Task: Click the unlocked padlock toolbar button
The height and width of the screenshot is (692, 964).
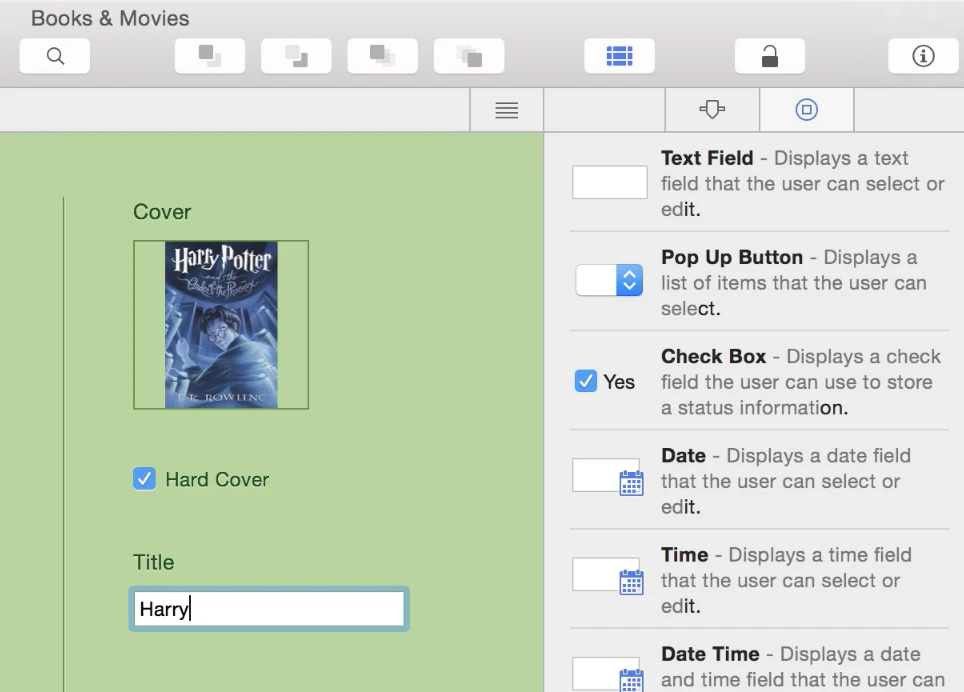Action: tap(770, 56)
